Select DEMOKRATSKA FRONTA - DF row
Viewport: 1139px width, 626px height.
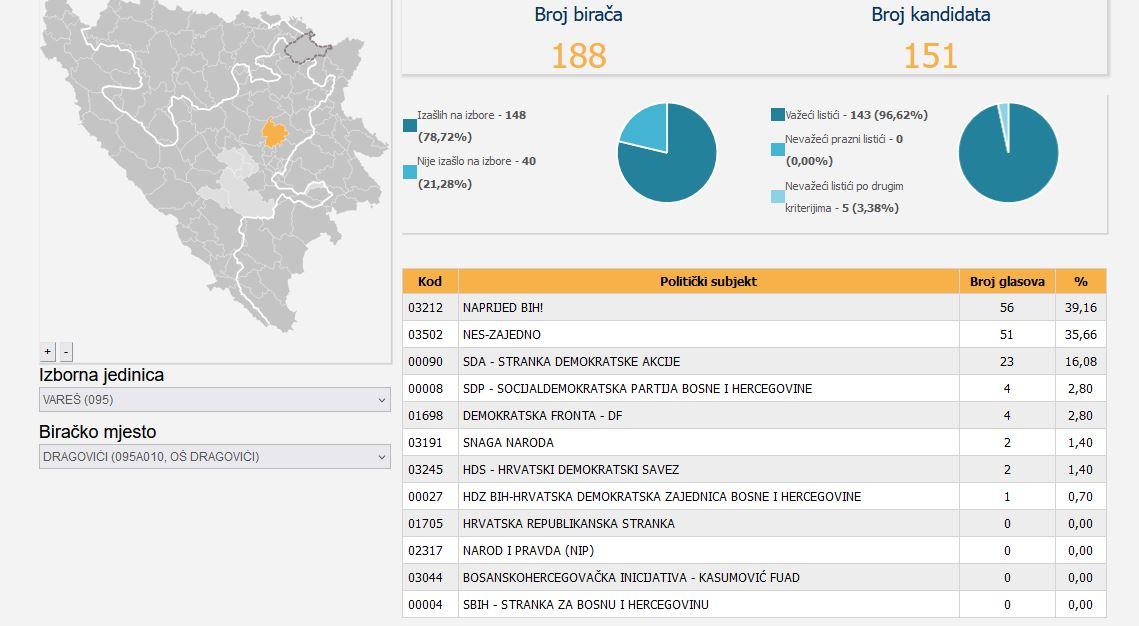[x=754, y=415]
